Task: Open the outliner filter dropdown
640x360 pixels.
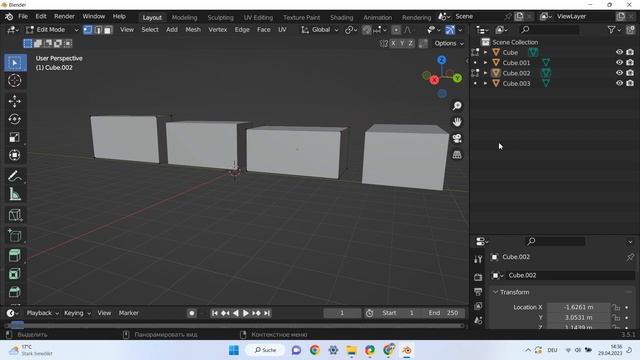Action: click(x=613, y=30)
